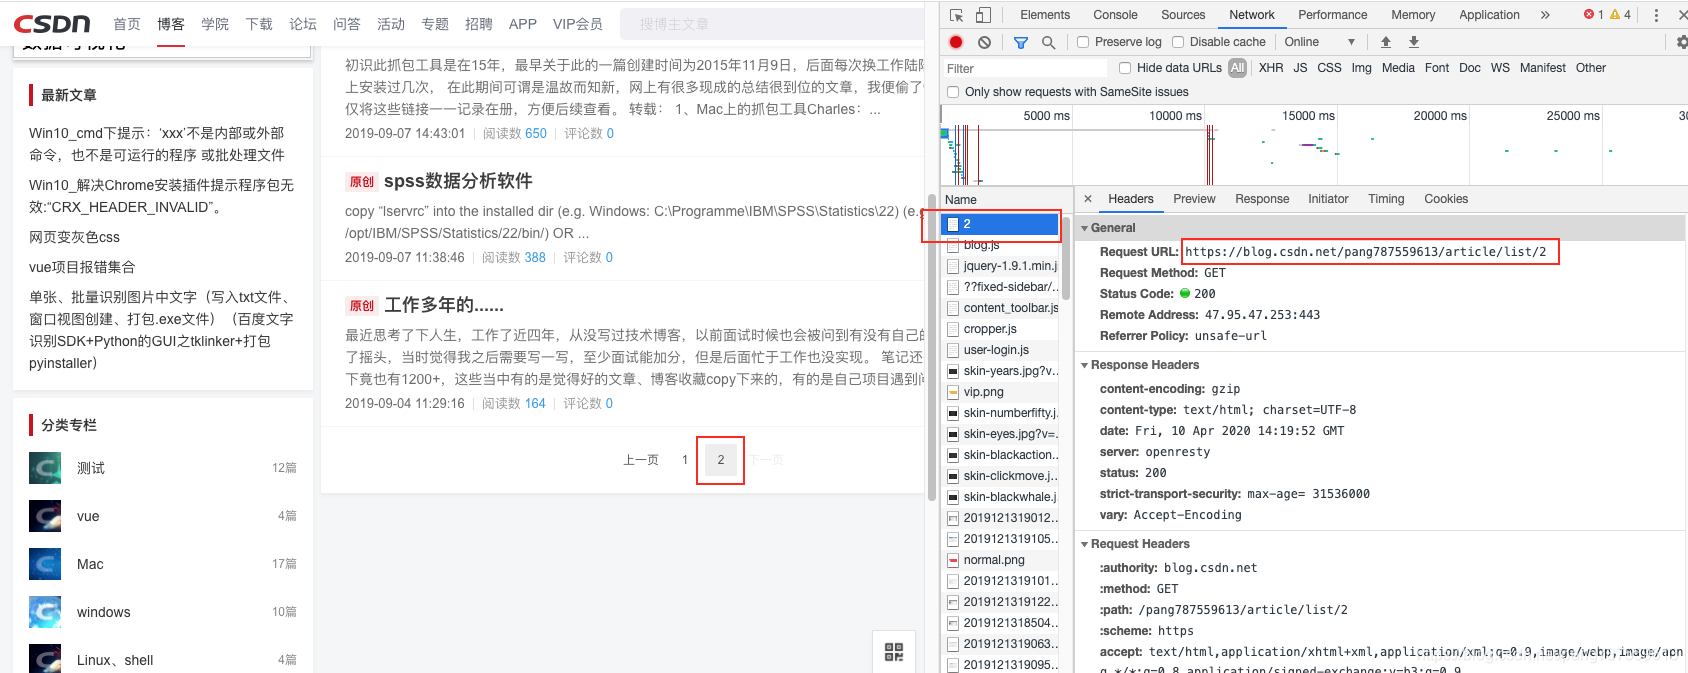Open network search with magnifier icon
Image resolution: width=1688 pixels, height=673 pixels.
pos(1048,42)
